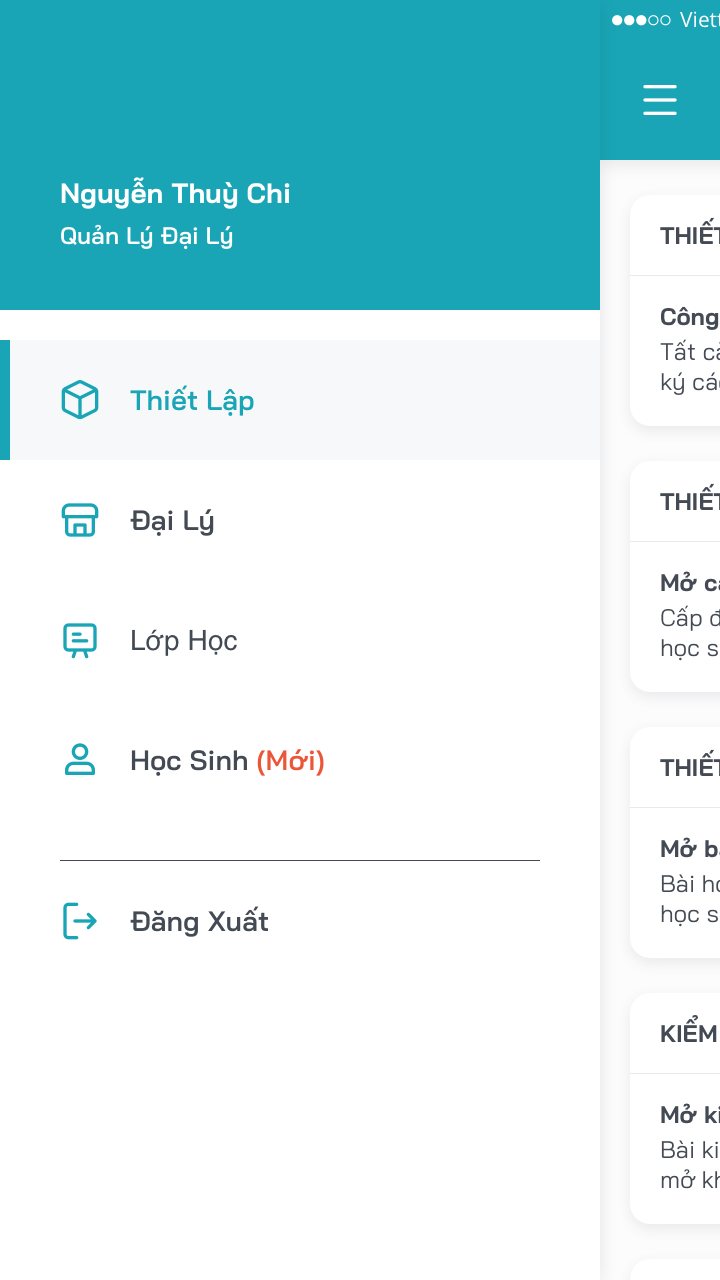The image size is (720, 1280).
Task: Click the cube icon beside Thiết Lập
Action: tap(80, 400)
